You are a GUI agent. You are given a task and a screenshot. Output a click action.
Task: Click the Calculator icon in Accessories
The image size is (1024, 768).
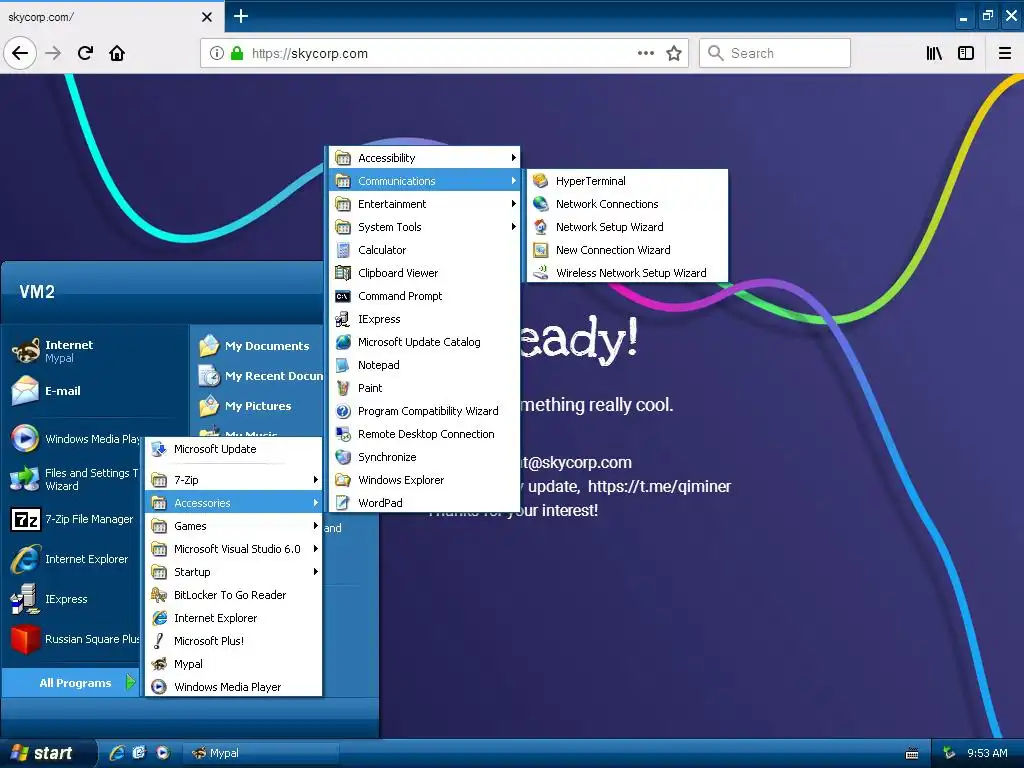click(343, 250)
